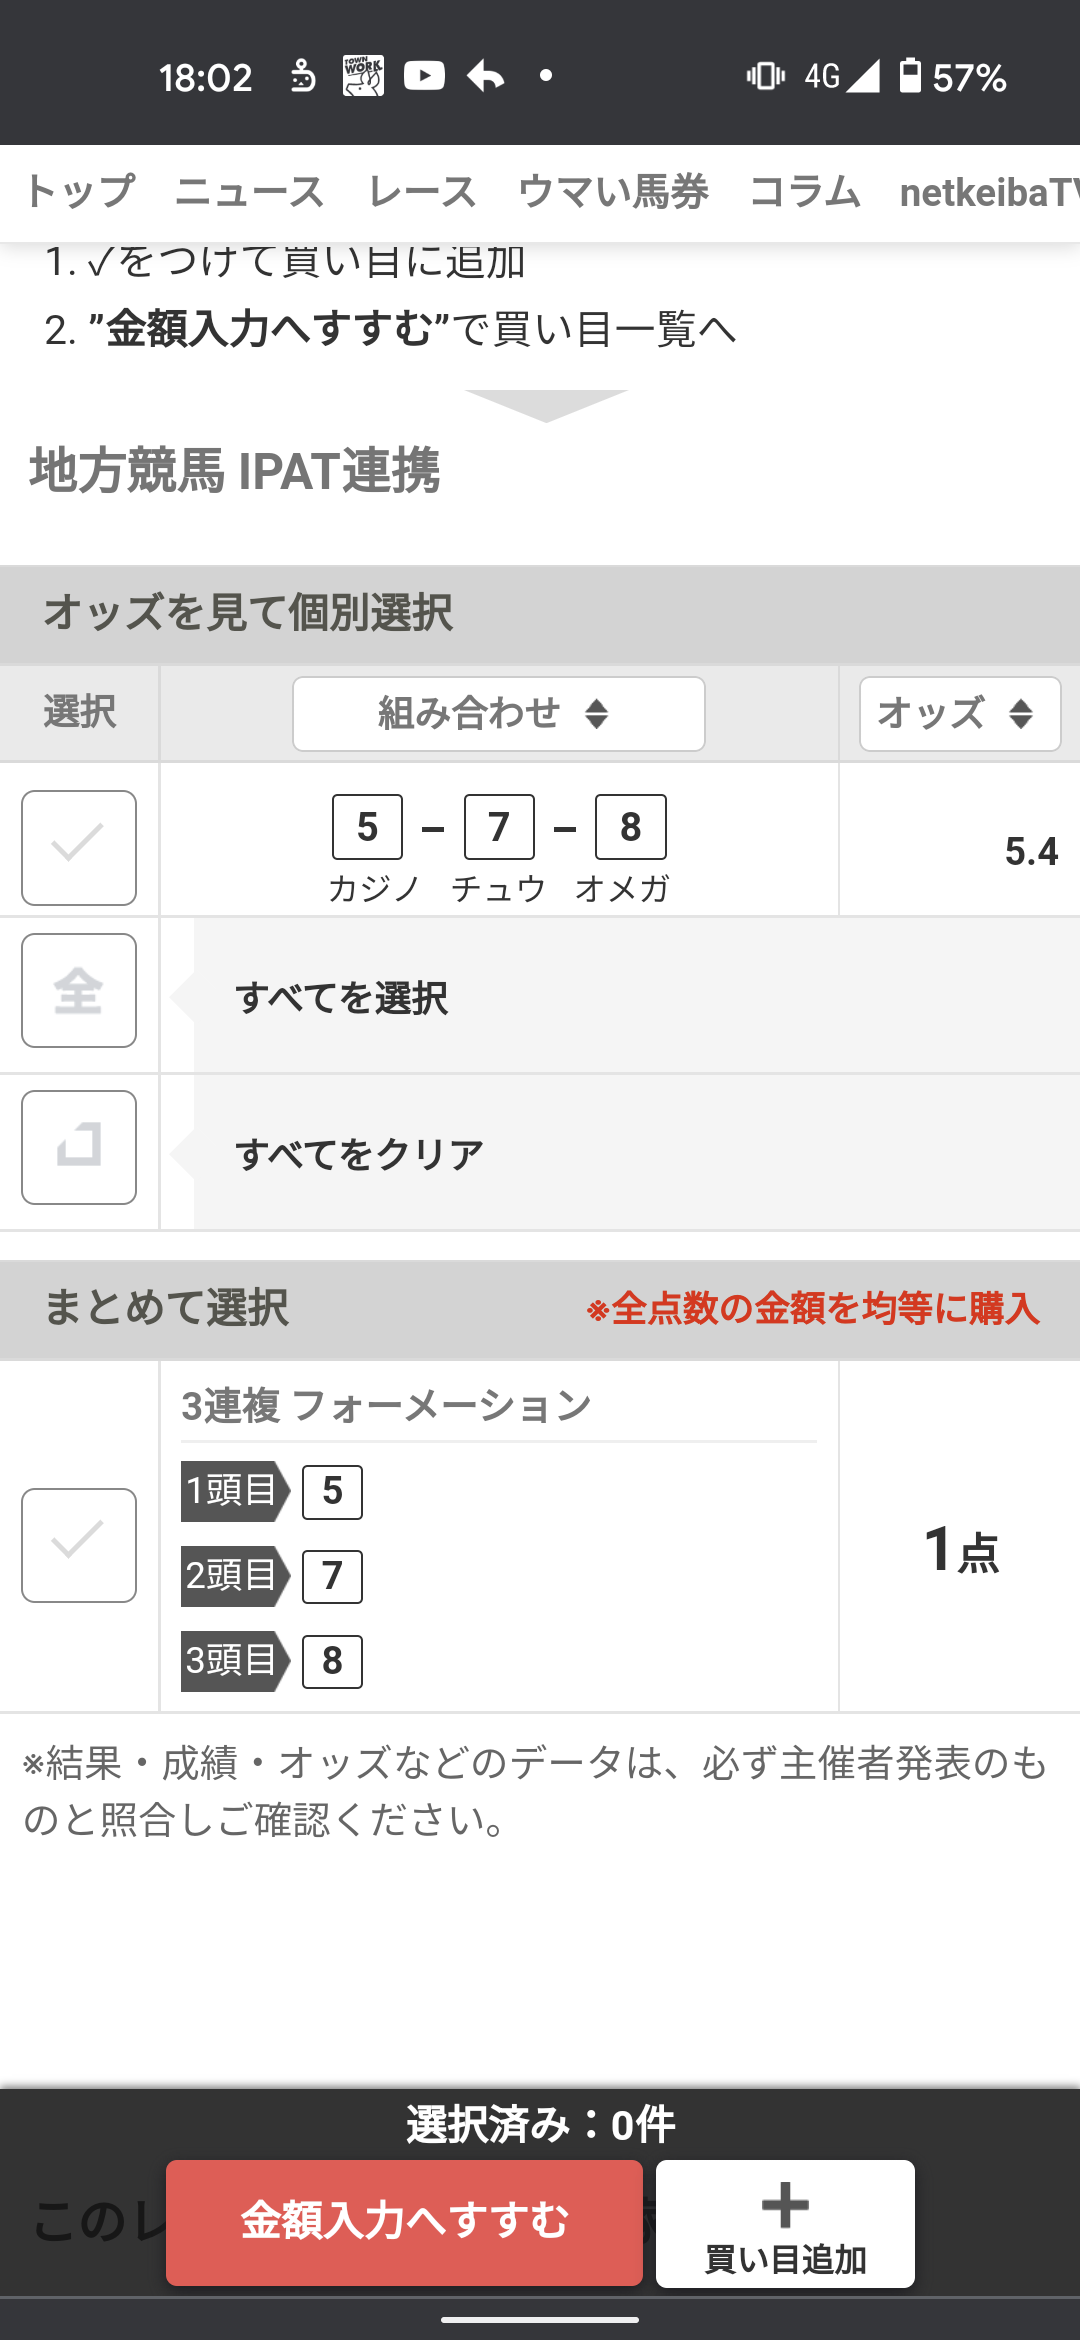Screen dimensions: 1080x2340
Task: Switch to the レース tab
Action: pyautogui.click(x=421, y=192)
